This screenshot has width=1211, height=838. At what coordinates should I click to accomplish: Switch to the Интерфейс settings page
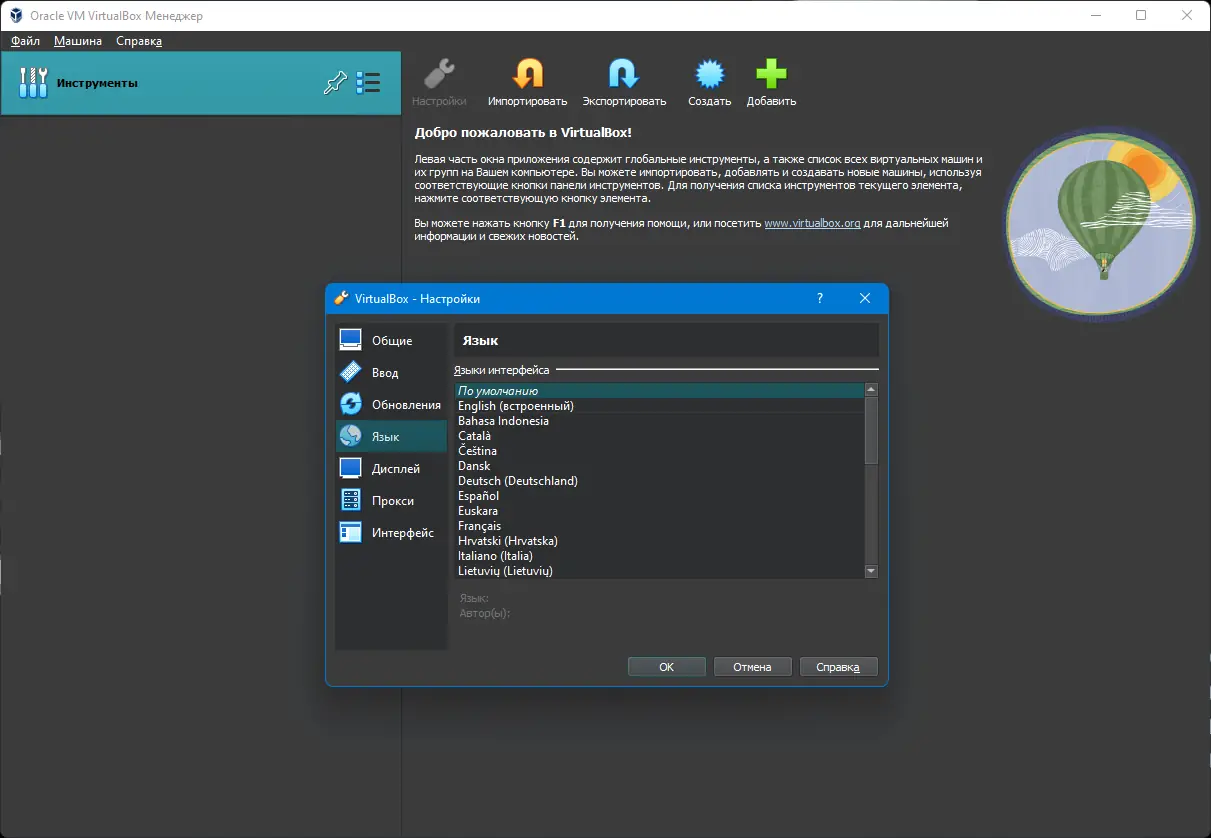(391, 533)
